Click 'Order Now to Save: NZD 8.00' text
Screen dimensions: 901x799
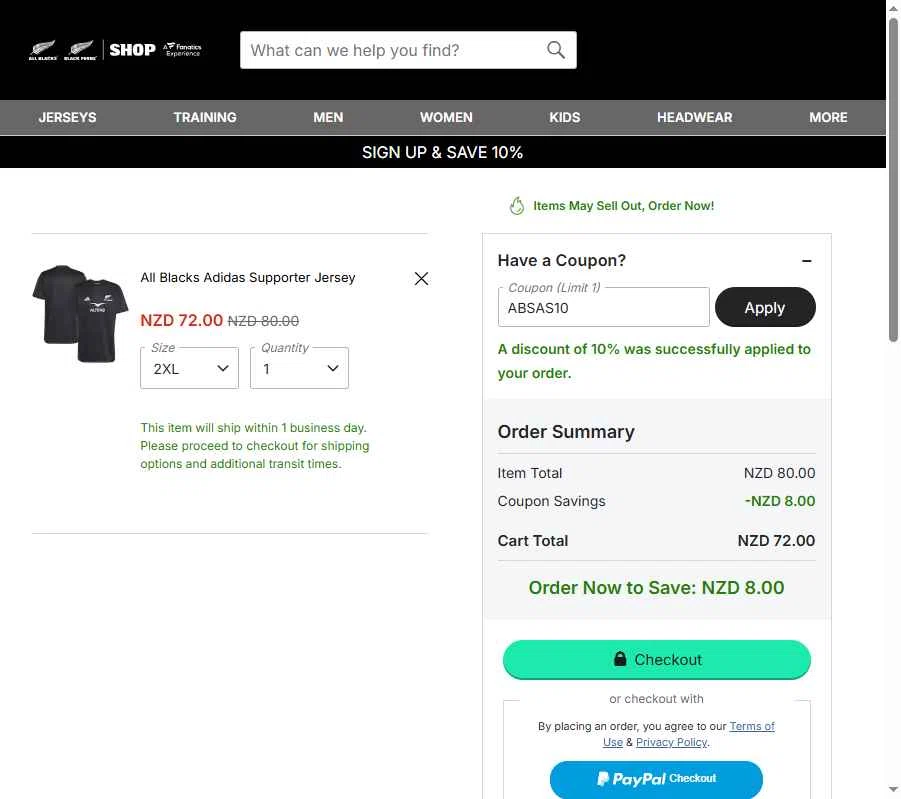656,587
